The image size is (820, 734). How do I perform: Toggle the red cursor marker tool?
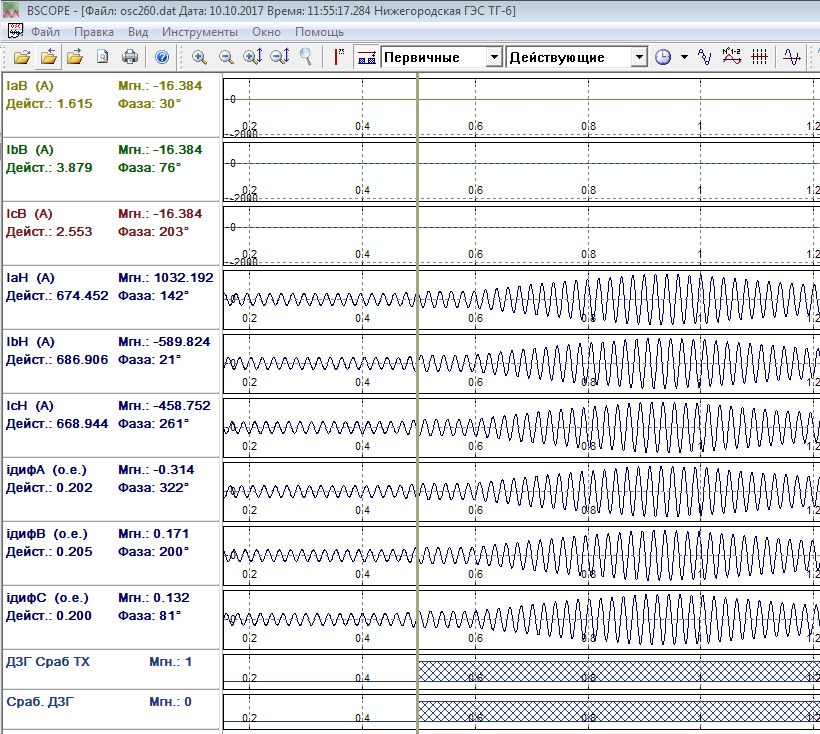(x=339, y=57)
